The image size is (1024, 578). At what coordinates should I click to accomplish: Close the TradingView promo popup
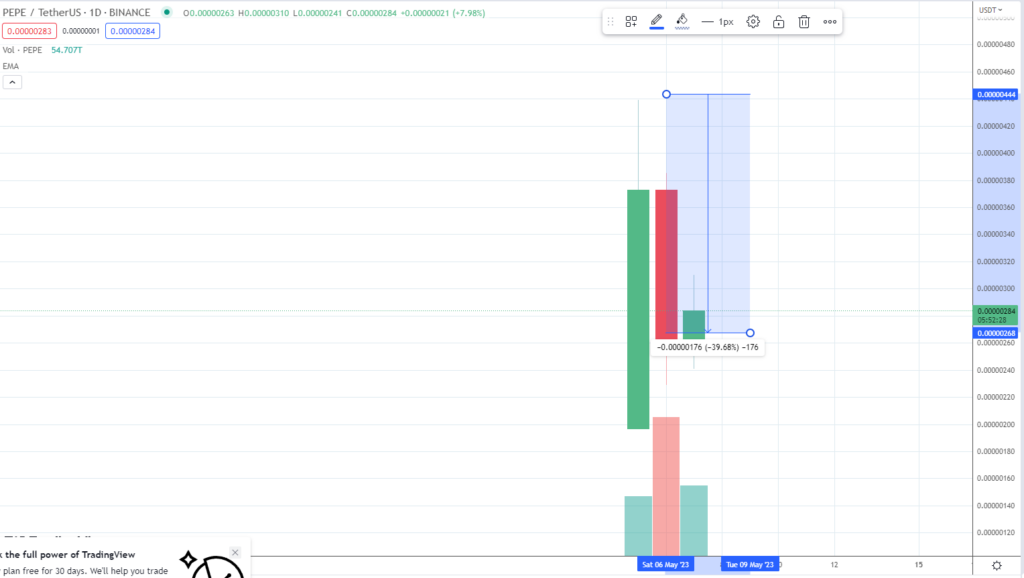click(x=235, y=552)
